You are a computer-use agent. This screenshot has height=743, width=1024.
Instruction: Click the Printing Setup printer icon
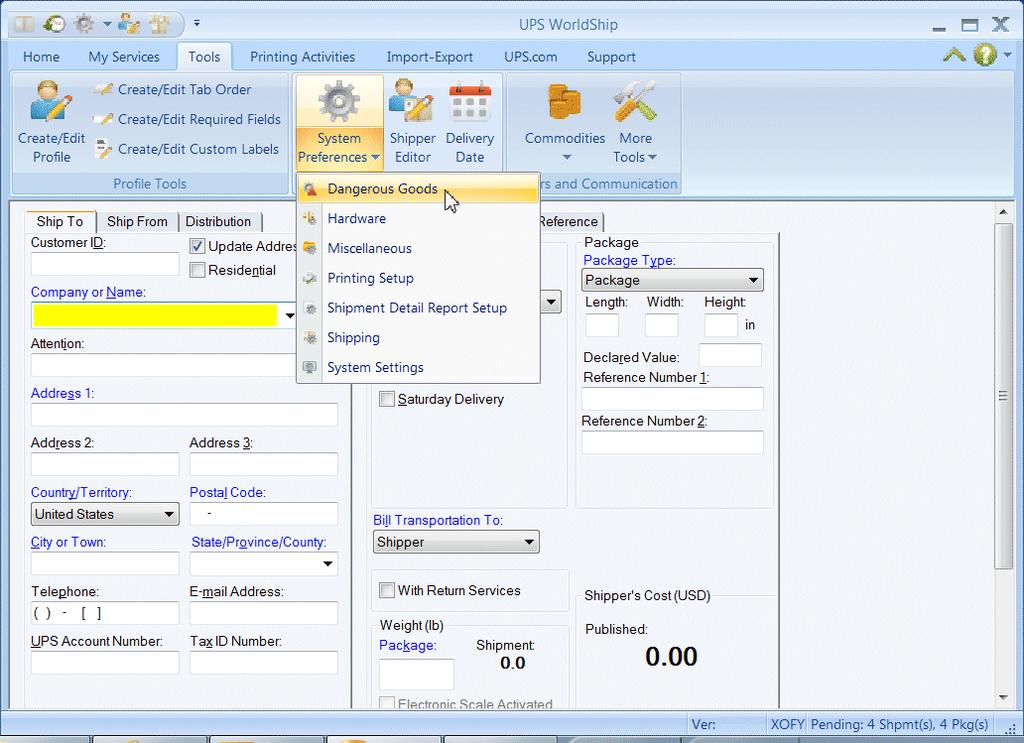[x=310, y=278]
